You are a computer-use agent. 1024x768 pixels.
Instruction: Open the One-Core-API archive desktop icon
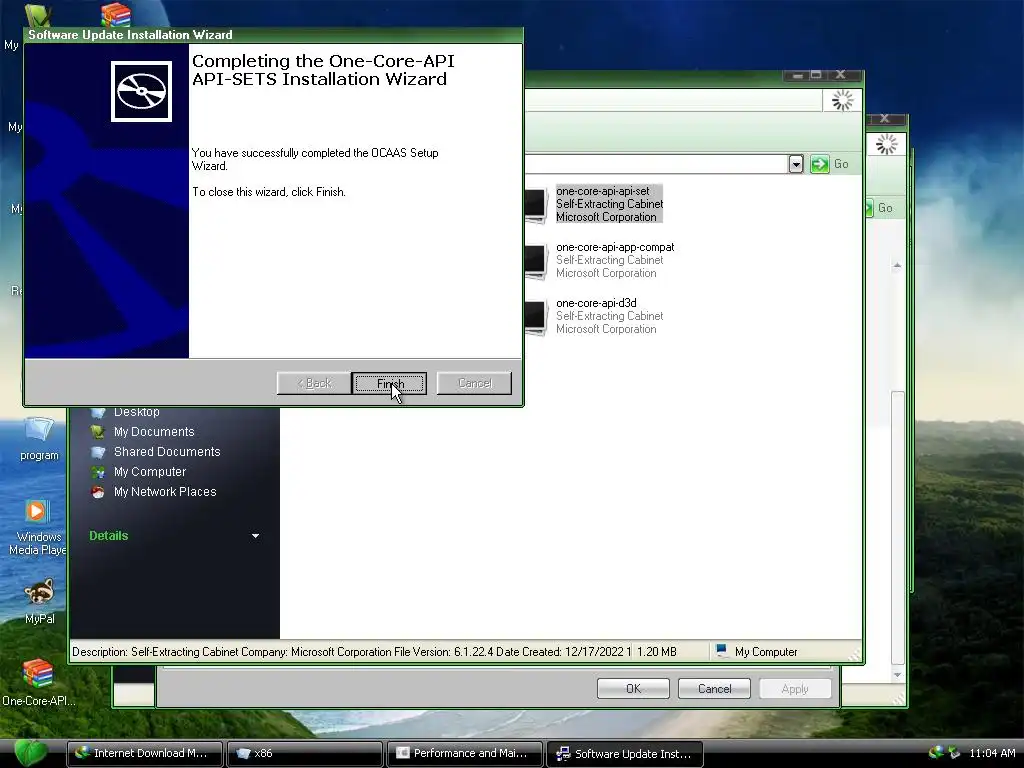coord(38,683)
